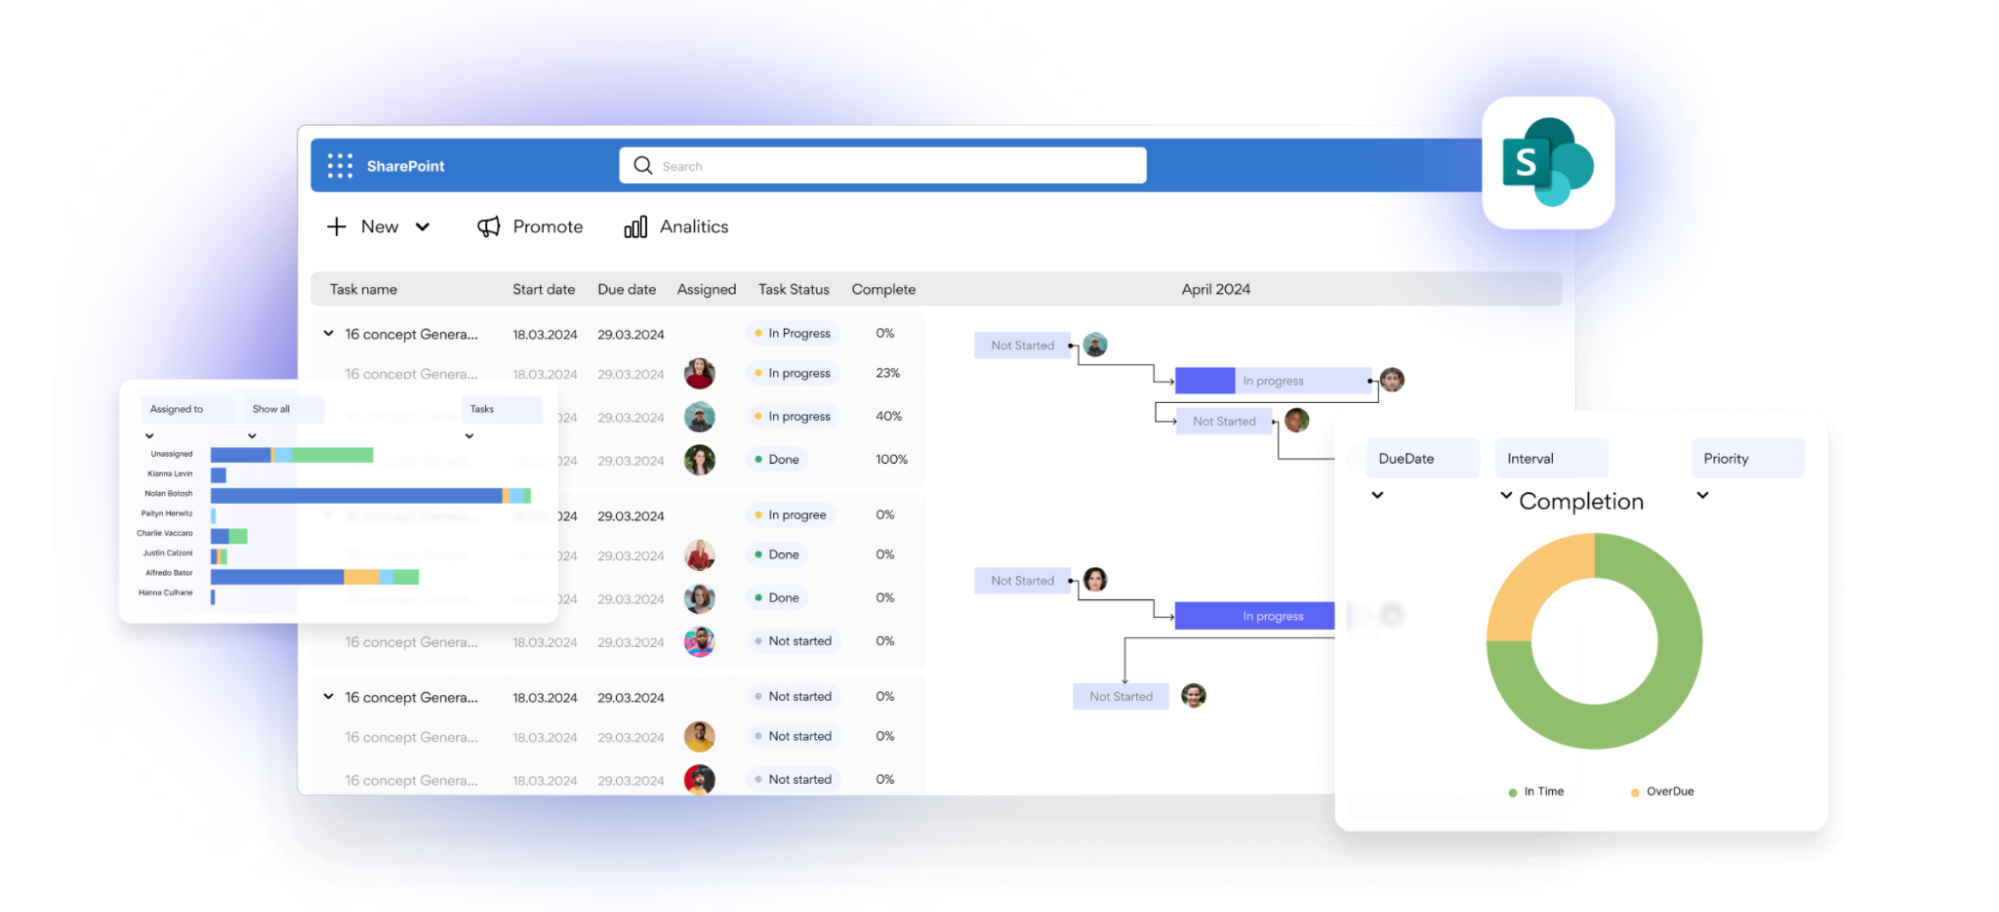The image size is (1999, 912).
Task: Sort by the Start date column header
Action: tap(544, 289)
